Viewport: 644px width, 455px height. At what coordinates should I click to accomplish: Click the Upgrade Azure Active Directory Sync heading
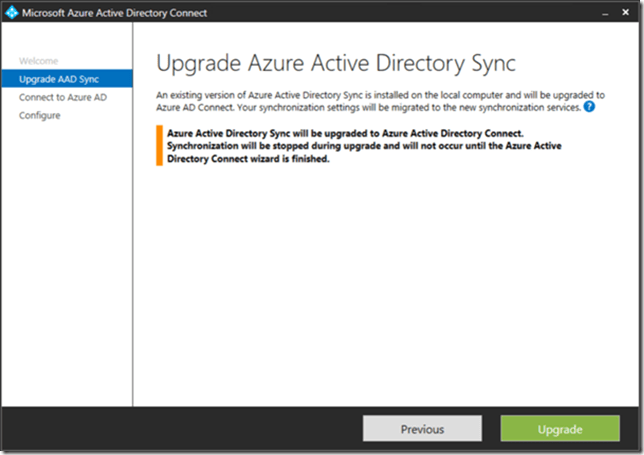click(336, 63)
